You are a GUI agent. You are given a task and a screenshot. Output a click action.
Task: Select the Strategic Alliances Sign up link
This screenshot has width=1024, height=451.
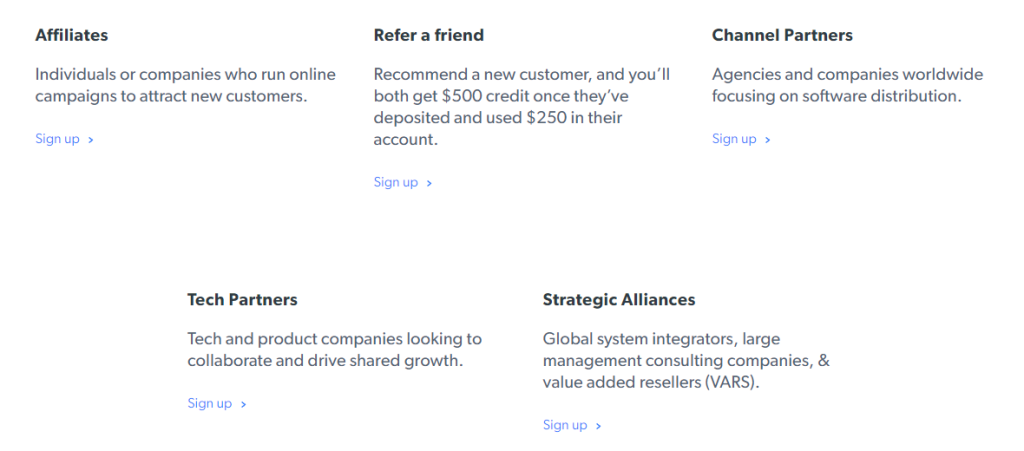(x=565, y=425)
